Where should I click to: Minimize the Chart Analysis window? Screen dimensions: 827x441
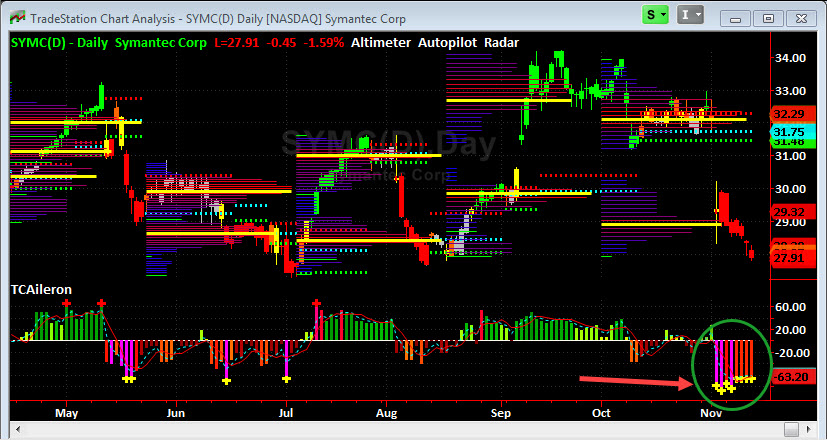[x=736, y=19]
